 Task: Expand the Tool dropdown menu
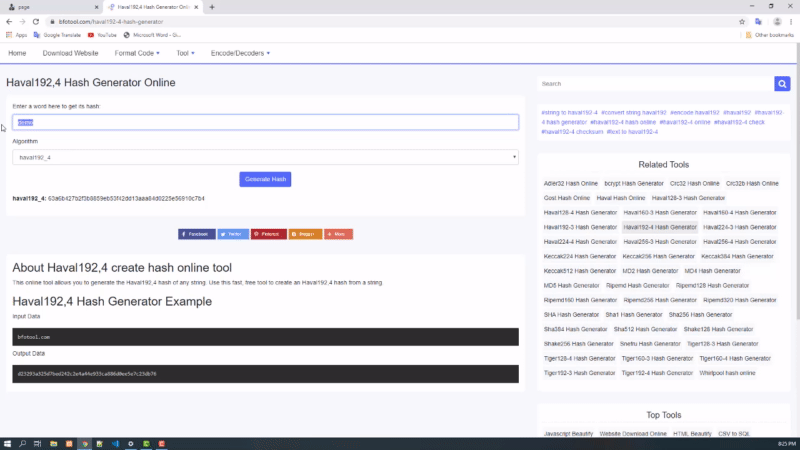(185, 53)
